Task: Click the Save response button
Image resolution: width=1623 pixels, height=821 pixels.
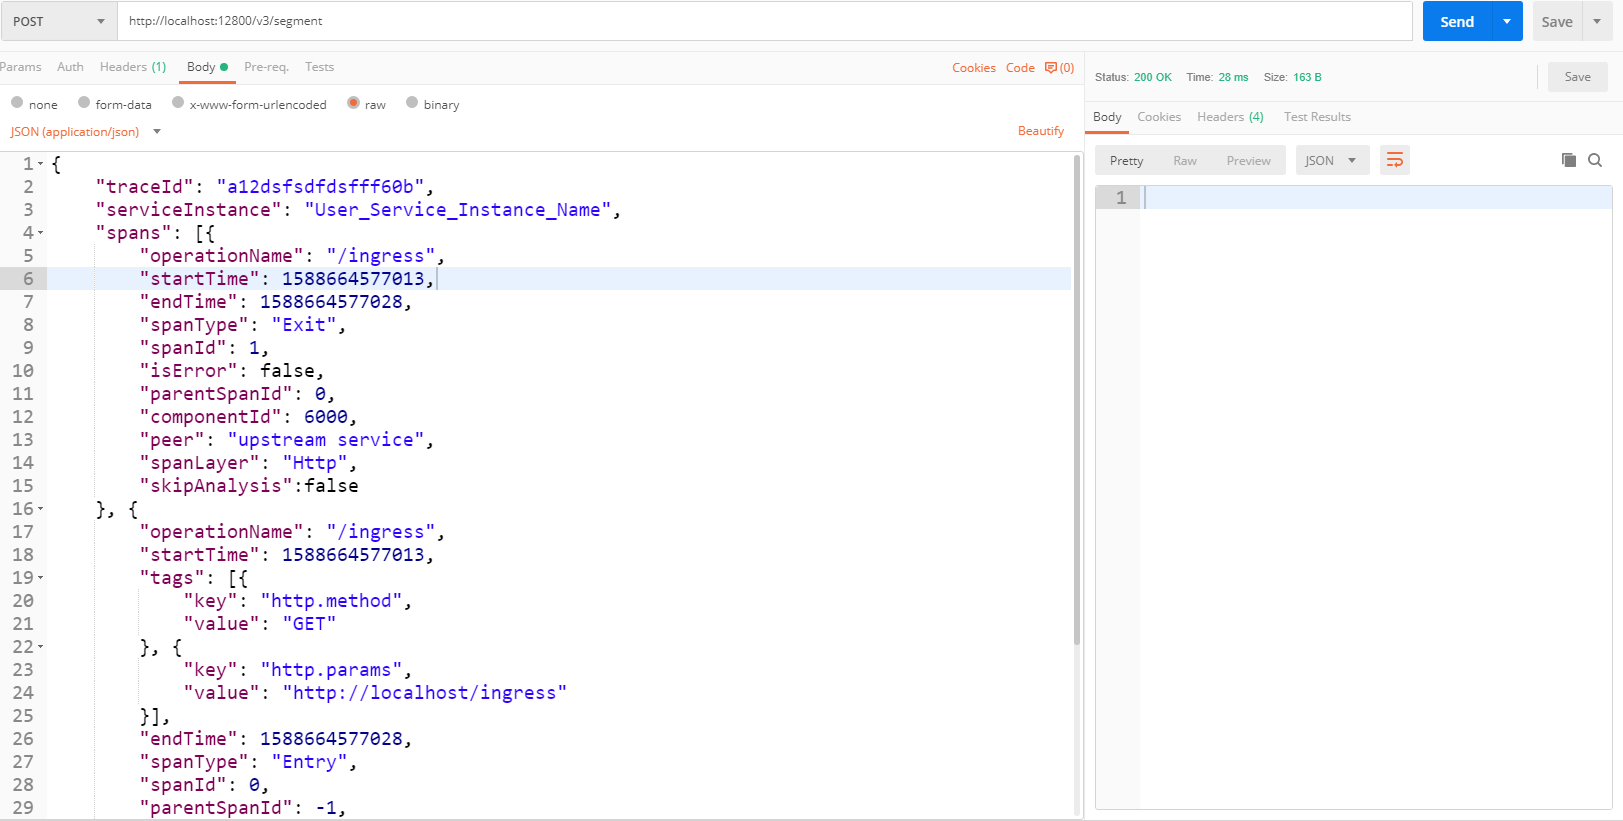Action: pos(1578,77)
